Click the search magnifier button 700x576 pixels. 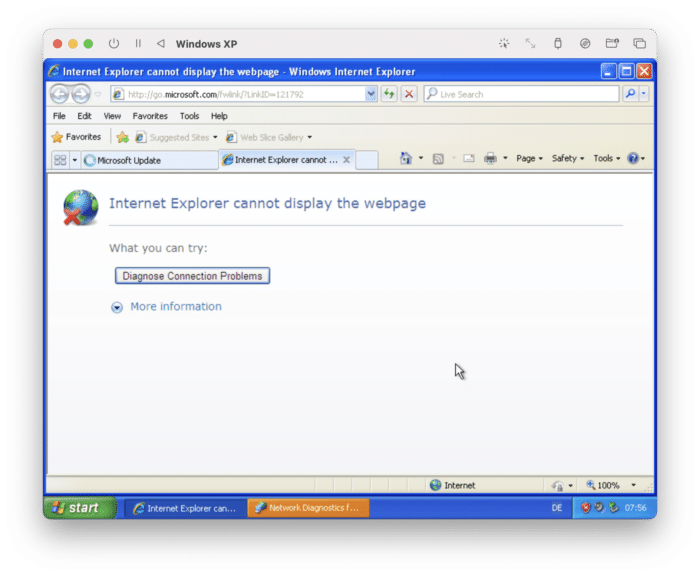(x=630, y=94)
